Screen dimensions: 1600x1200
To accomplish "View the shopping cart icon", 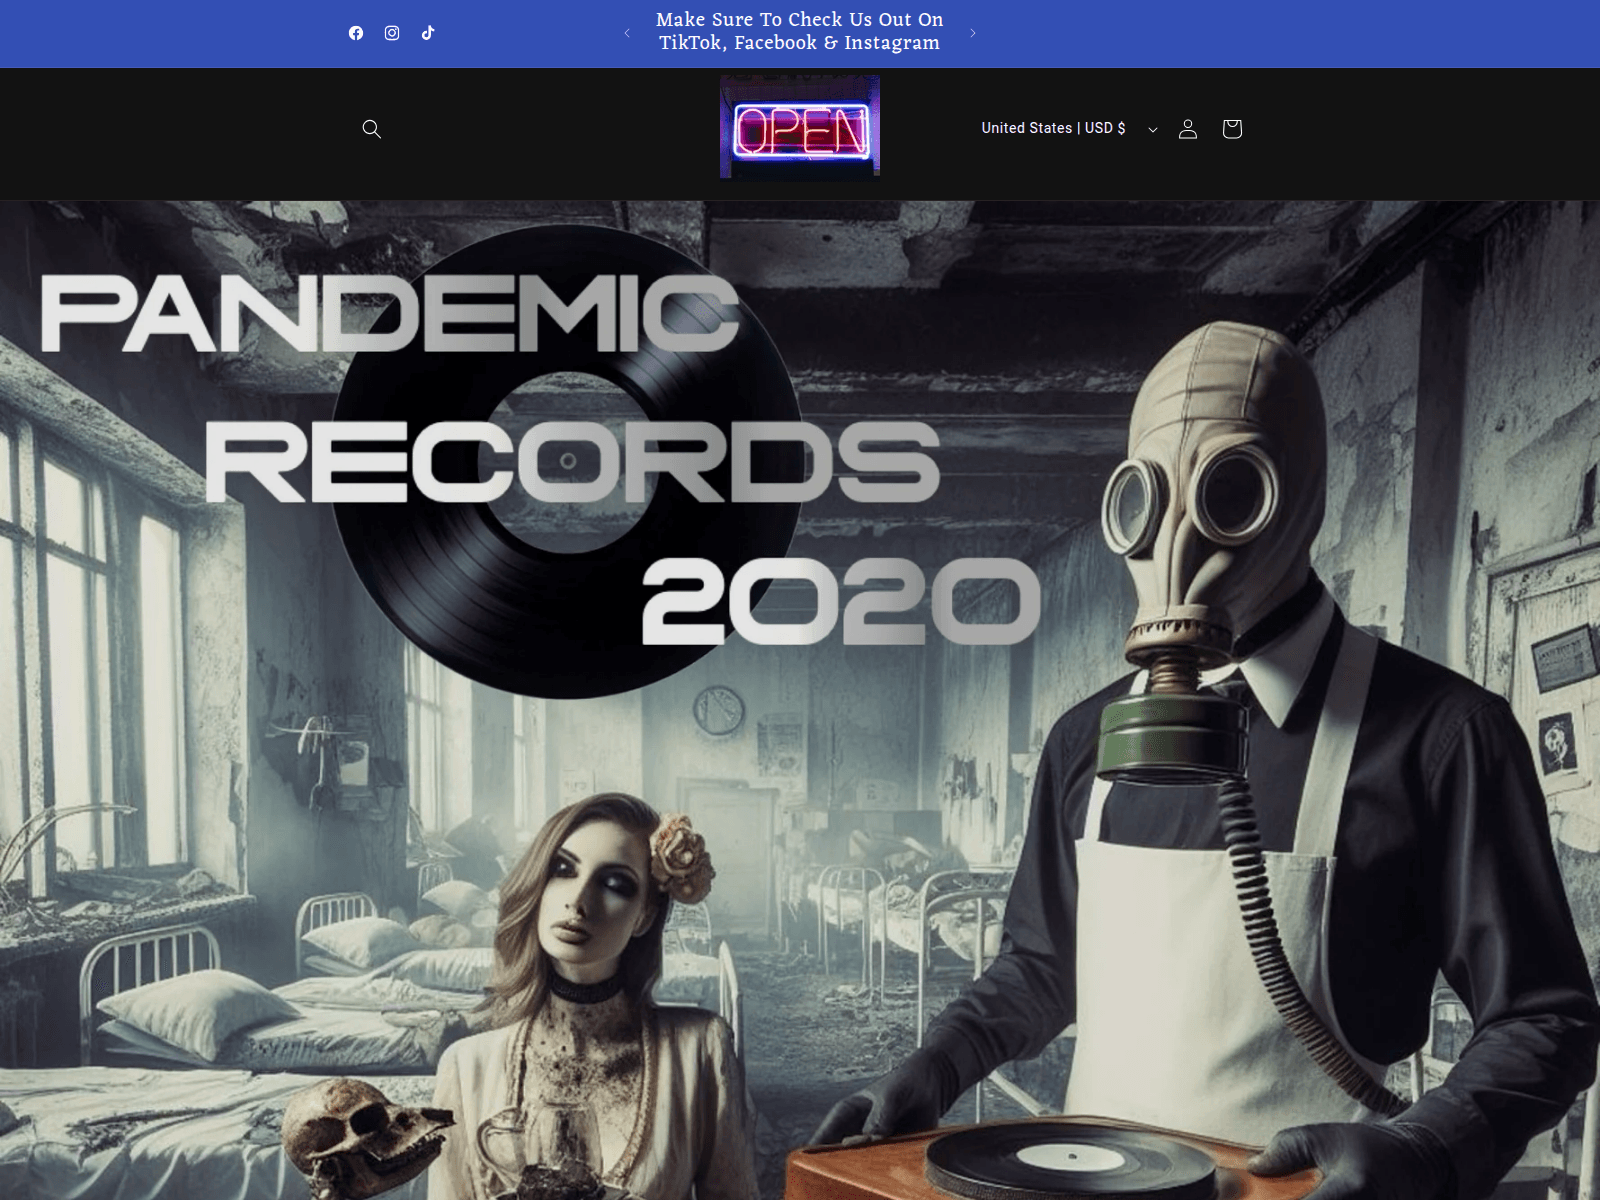I will click(1232, 129).
